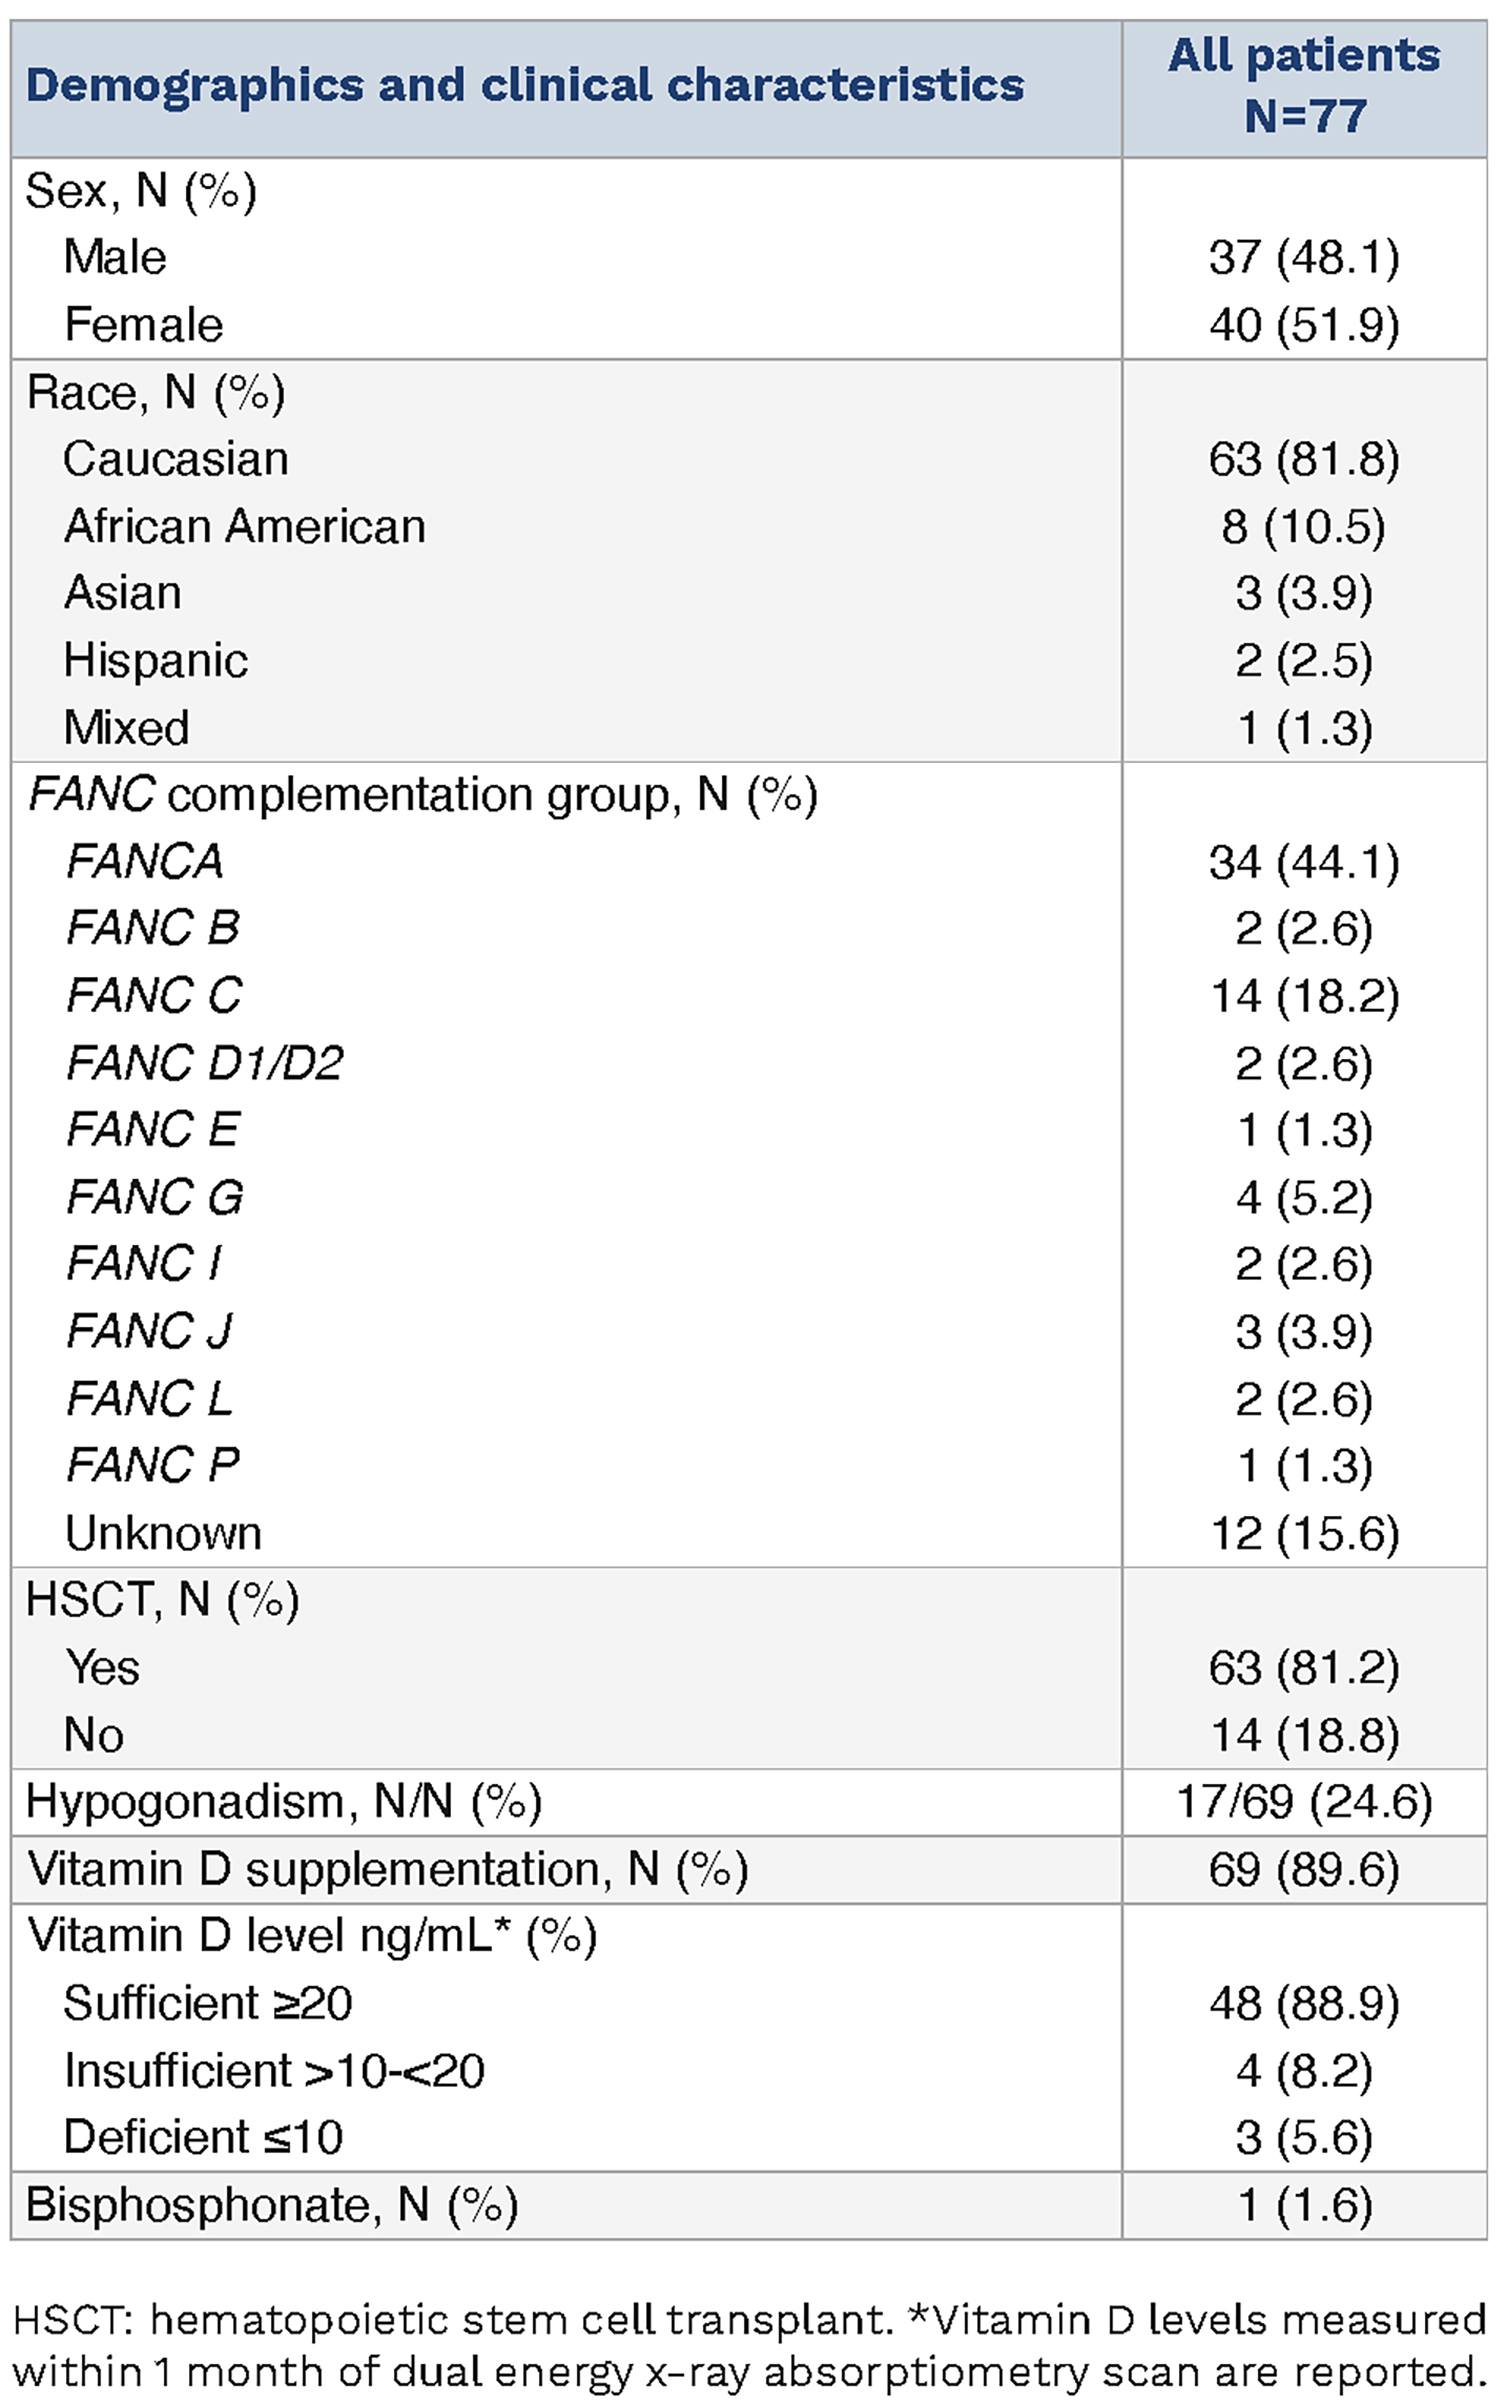Click the 'All patients N=77' column header
The width and height of the screenshot is (1507, 2405).
pos(1304,86)
